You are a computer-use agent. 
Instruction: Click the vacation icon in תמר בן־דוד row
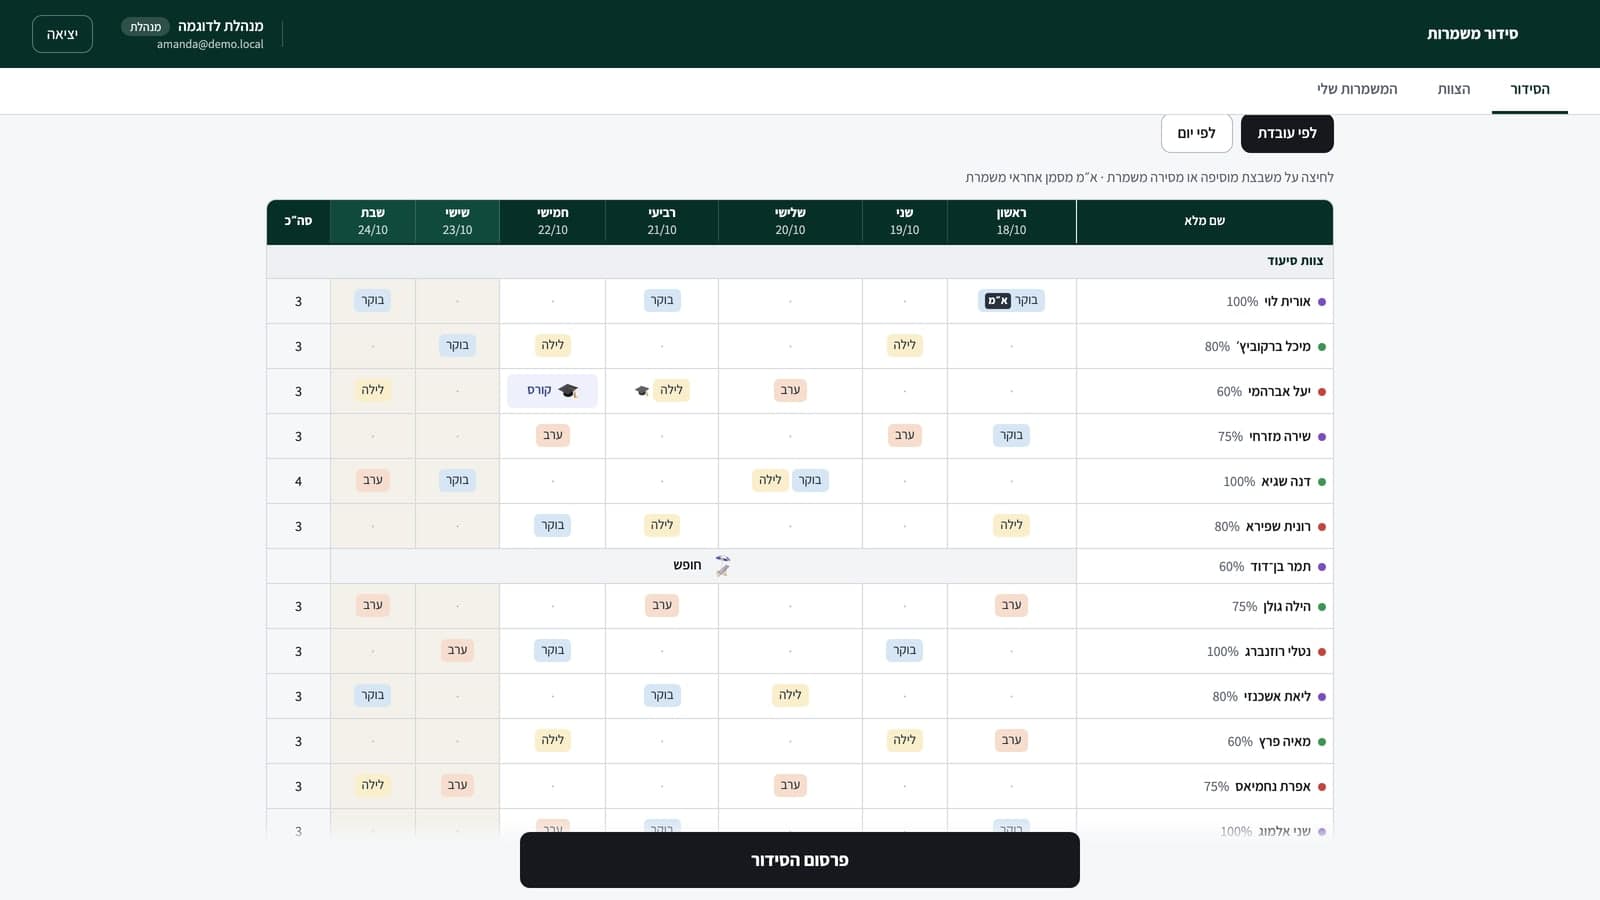(x=722, y=566)
